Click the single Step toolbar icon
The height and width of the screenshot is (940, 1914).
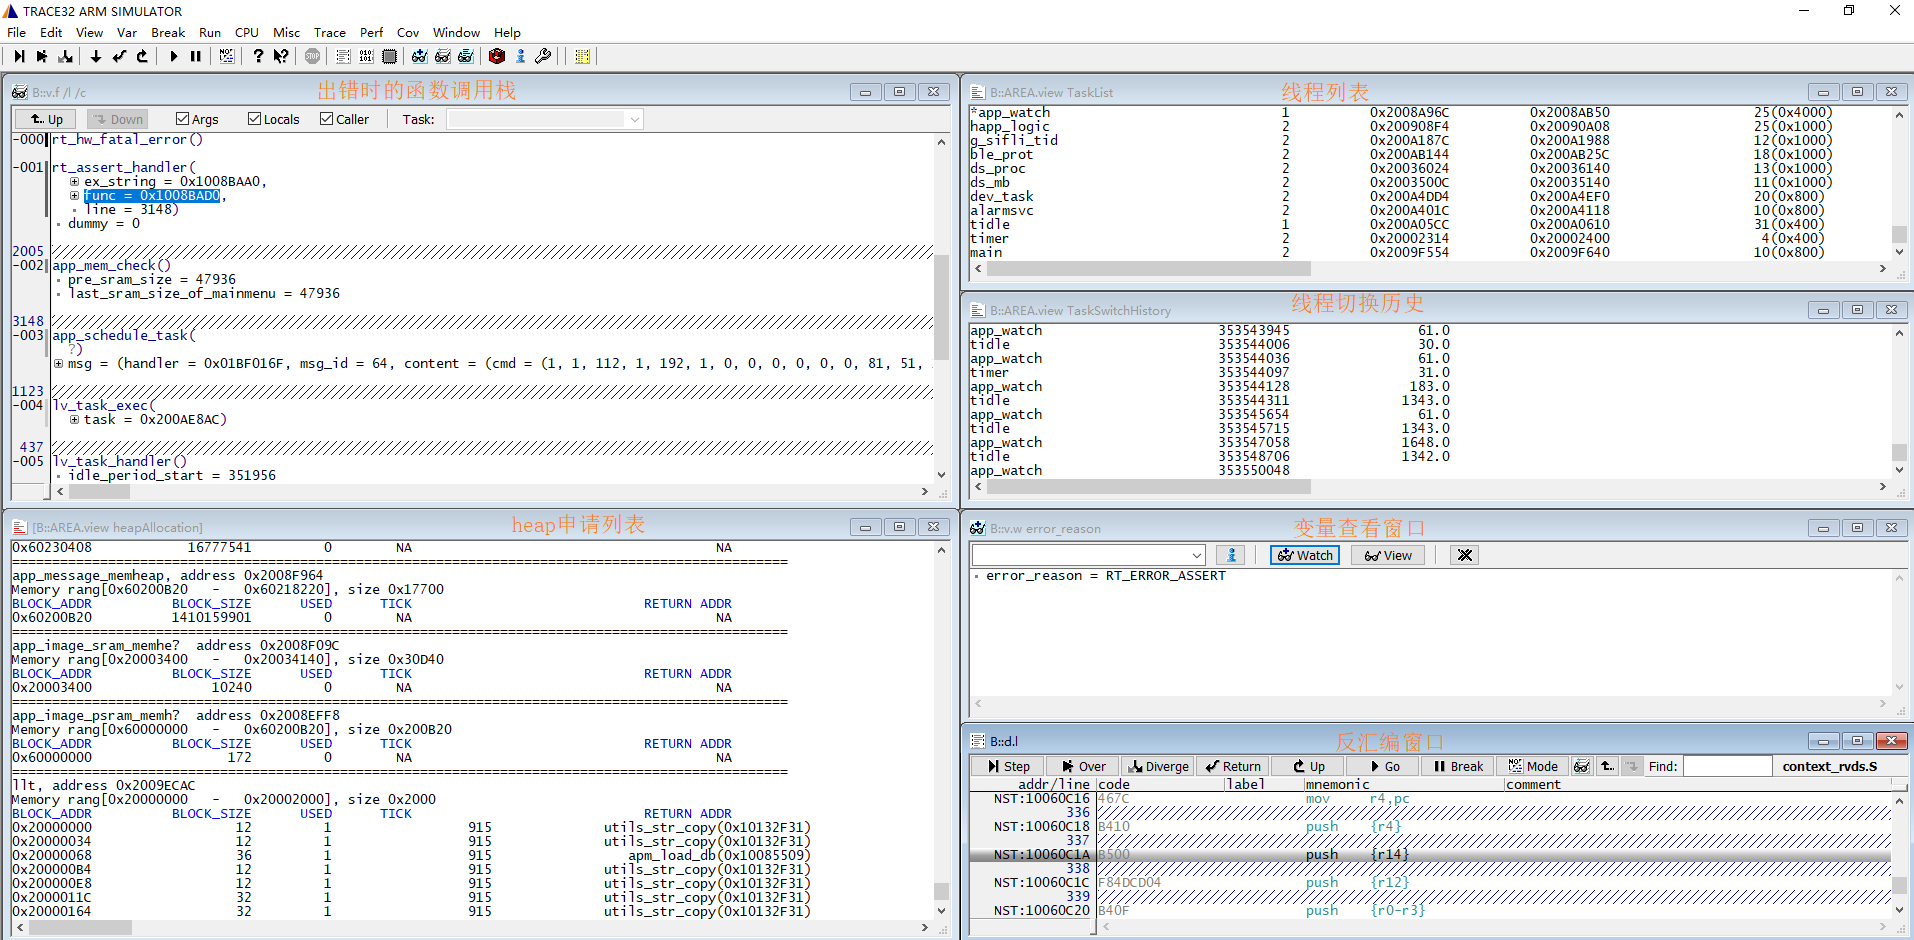tap(19, 57)
